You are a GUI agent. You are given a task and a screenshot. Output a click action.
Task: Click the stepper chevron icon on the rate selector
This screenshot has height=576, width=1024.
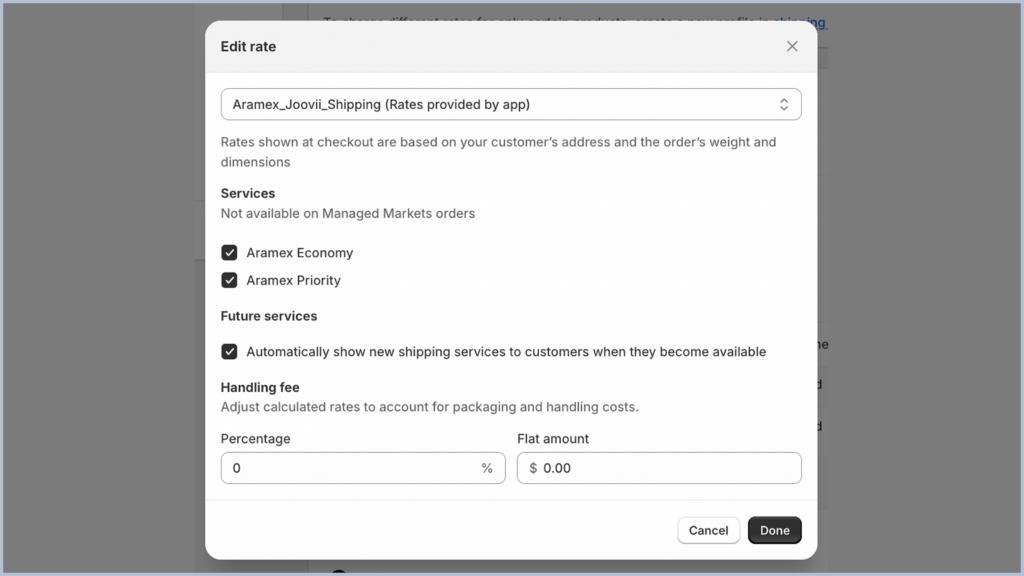[784, 104]
